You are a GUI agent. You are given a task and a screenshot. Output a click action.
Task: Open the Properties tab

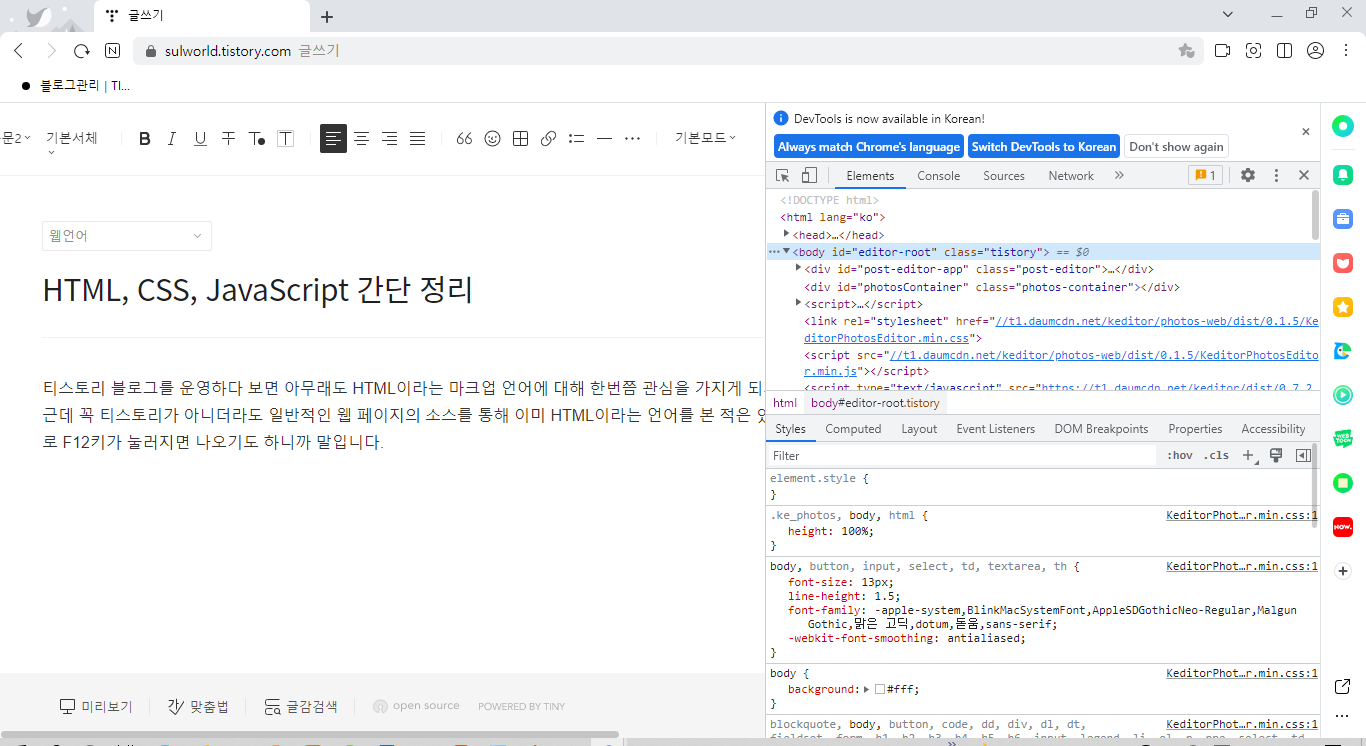[x=1195, y=429]
